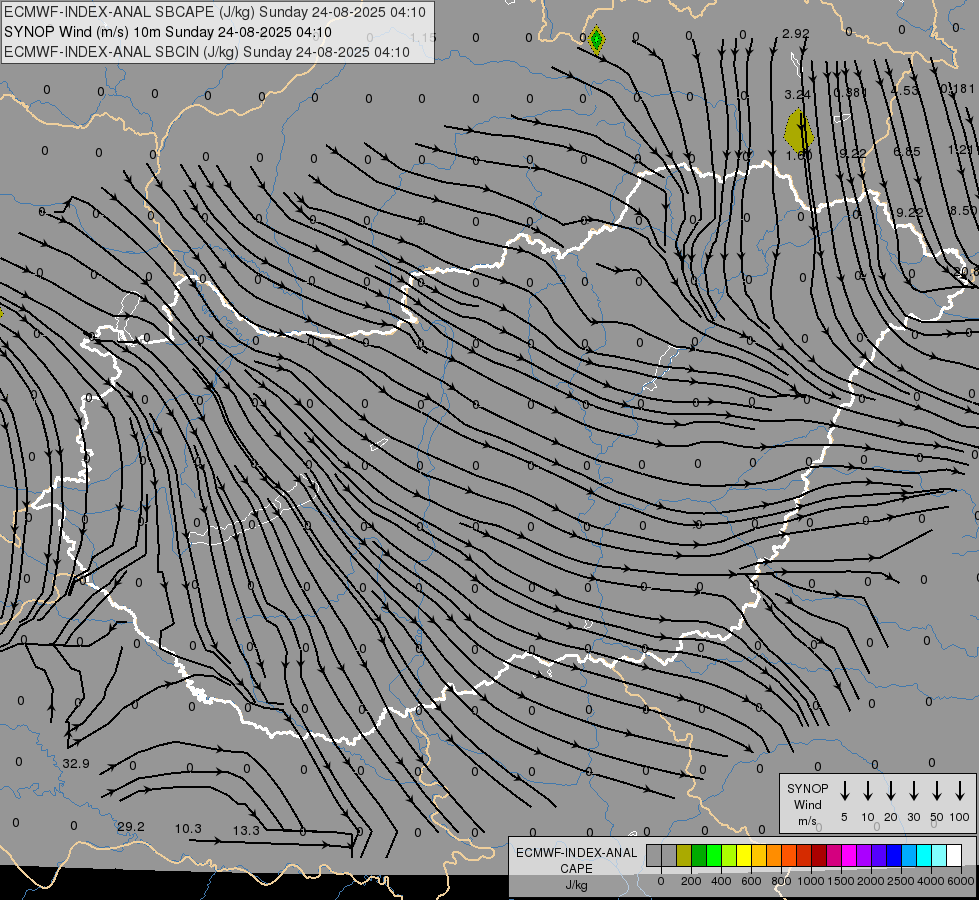Select the green diamond CAPE patch at top
This screenshot has width=979, height=900.
(596, 40)
